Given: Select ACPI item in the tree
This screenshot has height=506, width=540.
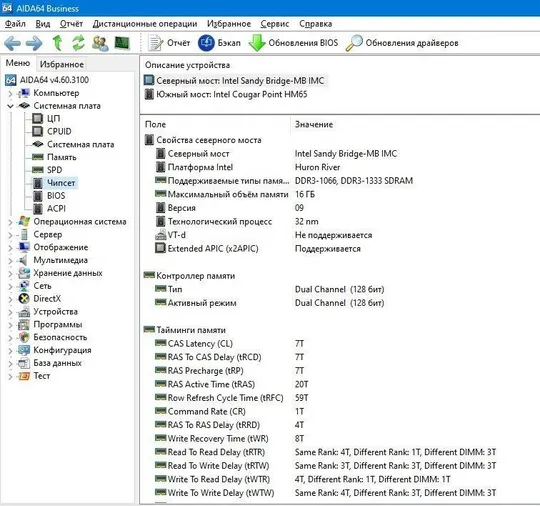Looking at the screenshot, I should pyautogui.click(x=56, y=208).
